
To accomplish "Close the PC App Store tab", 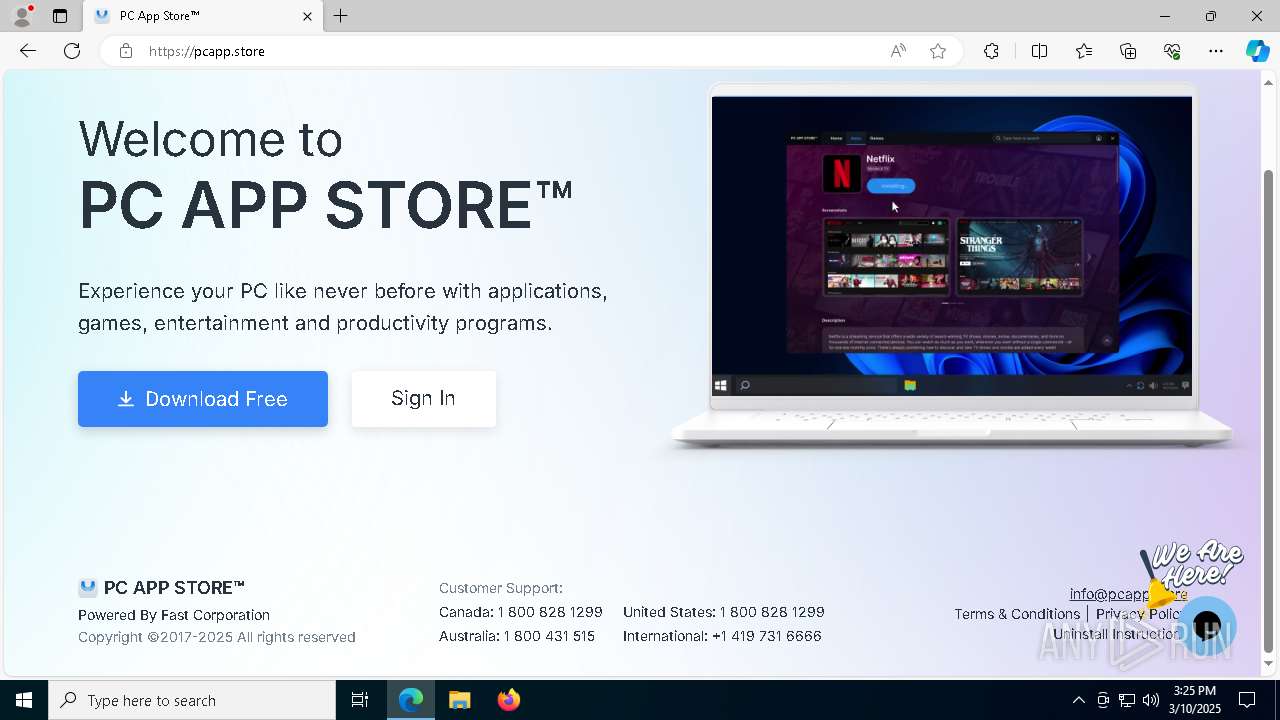I will [x=307, y=16].
